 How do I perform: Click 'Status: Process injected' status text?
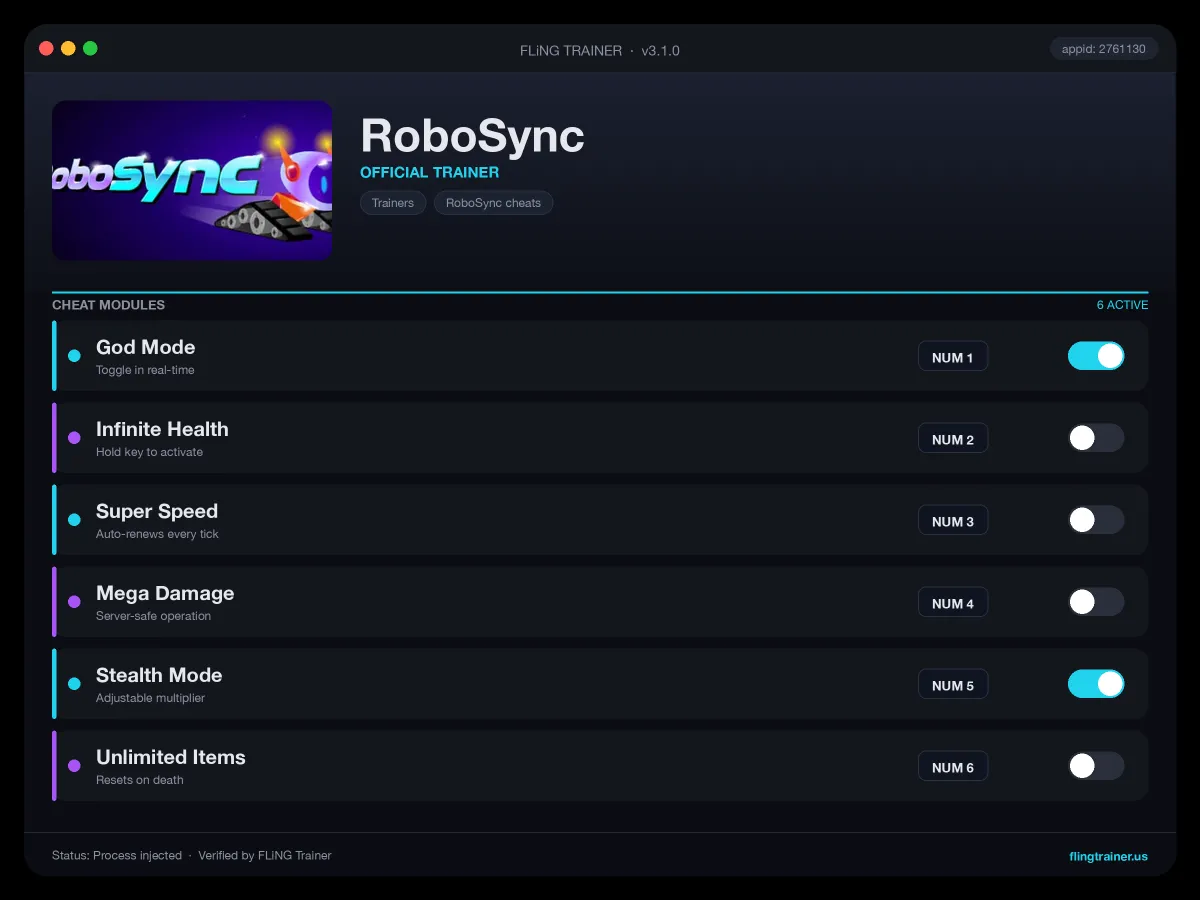point(117,856)
